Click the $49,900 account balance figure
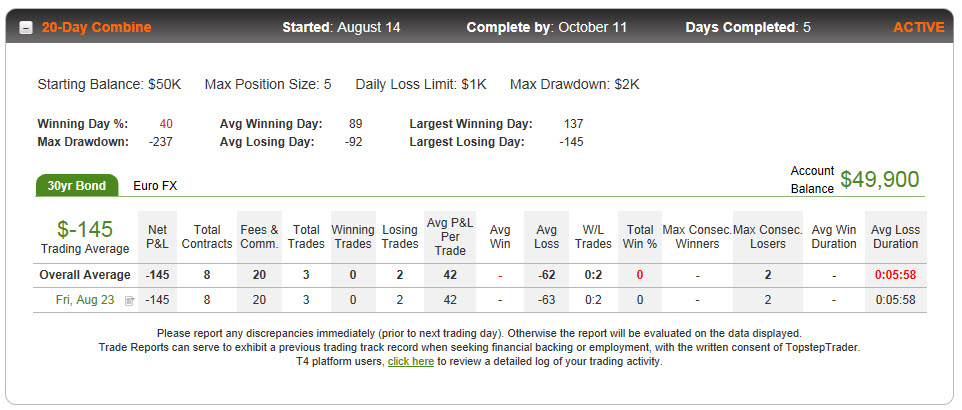962x410 pixels. (x=880, y=179)
